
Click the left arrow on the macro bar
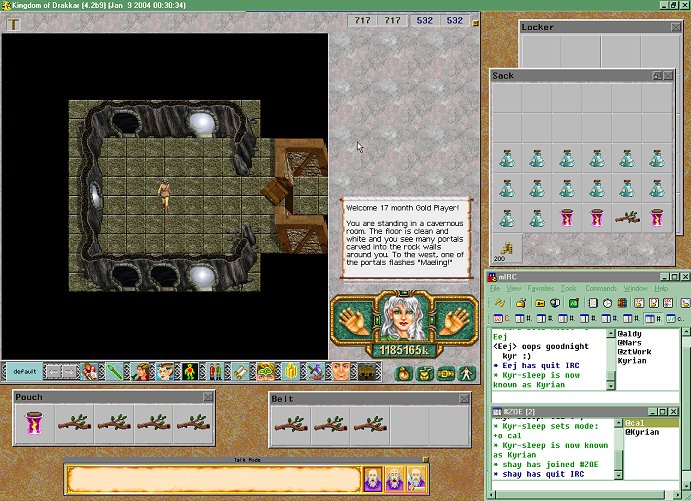(54, 372)
